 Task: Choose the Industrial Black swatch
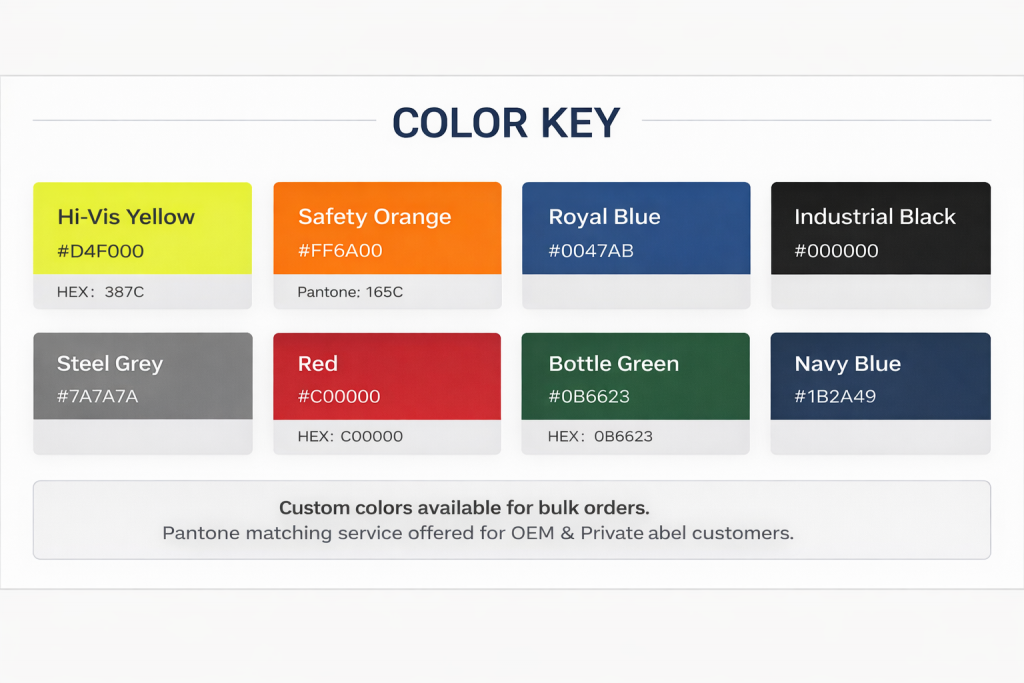pyautogui.click(x=880, y=227)
